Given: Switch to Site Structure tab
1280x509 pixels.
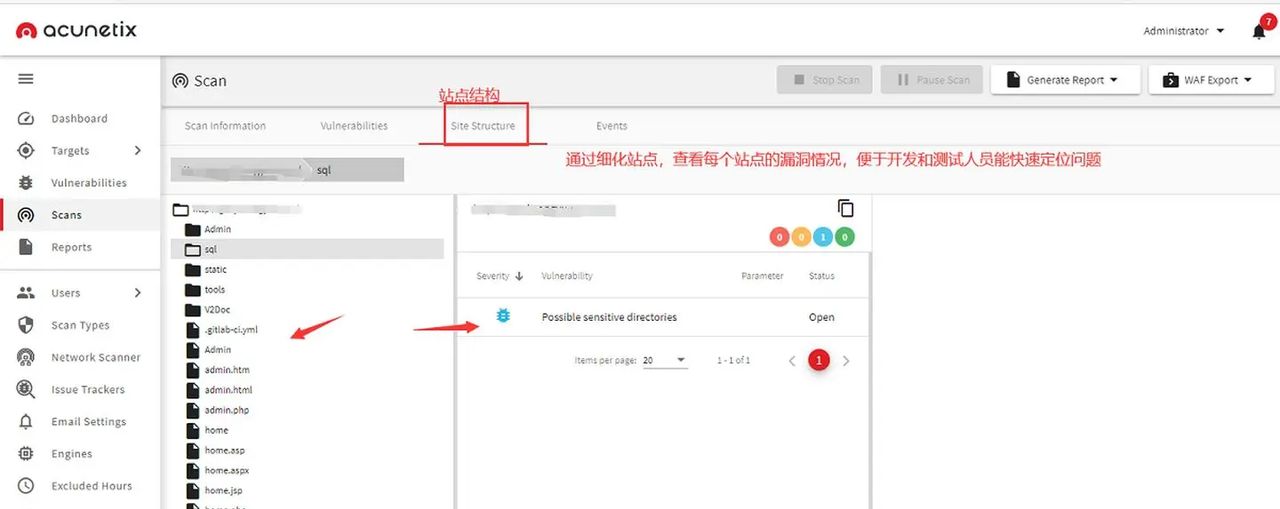Looking at the screenshot, I should (483, 126).
